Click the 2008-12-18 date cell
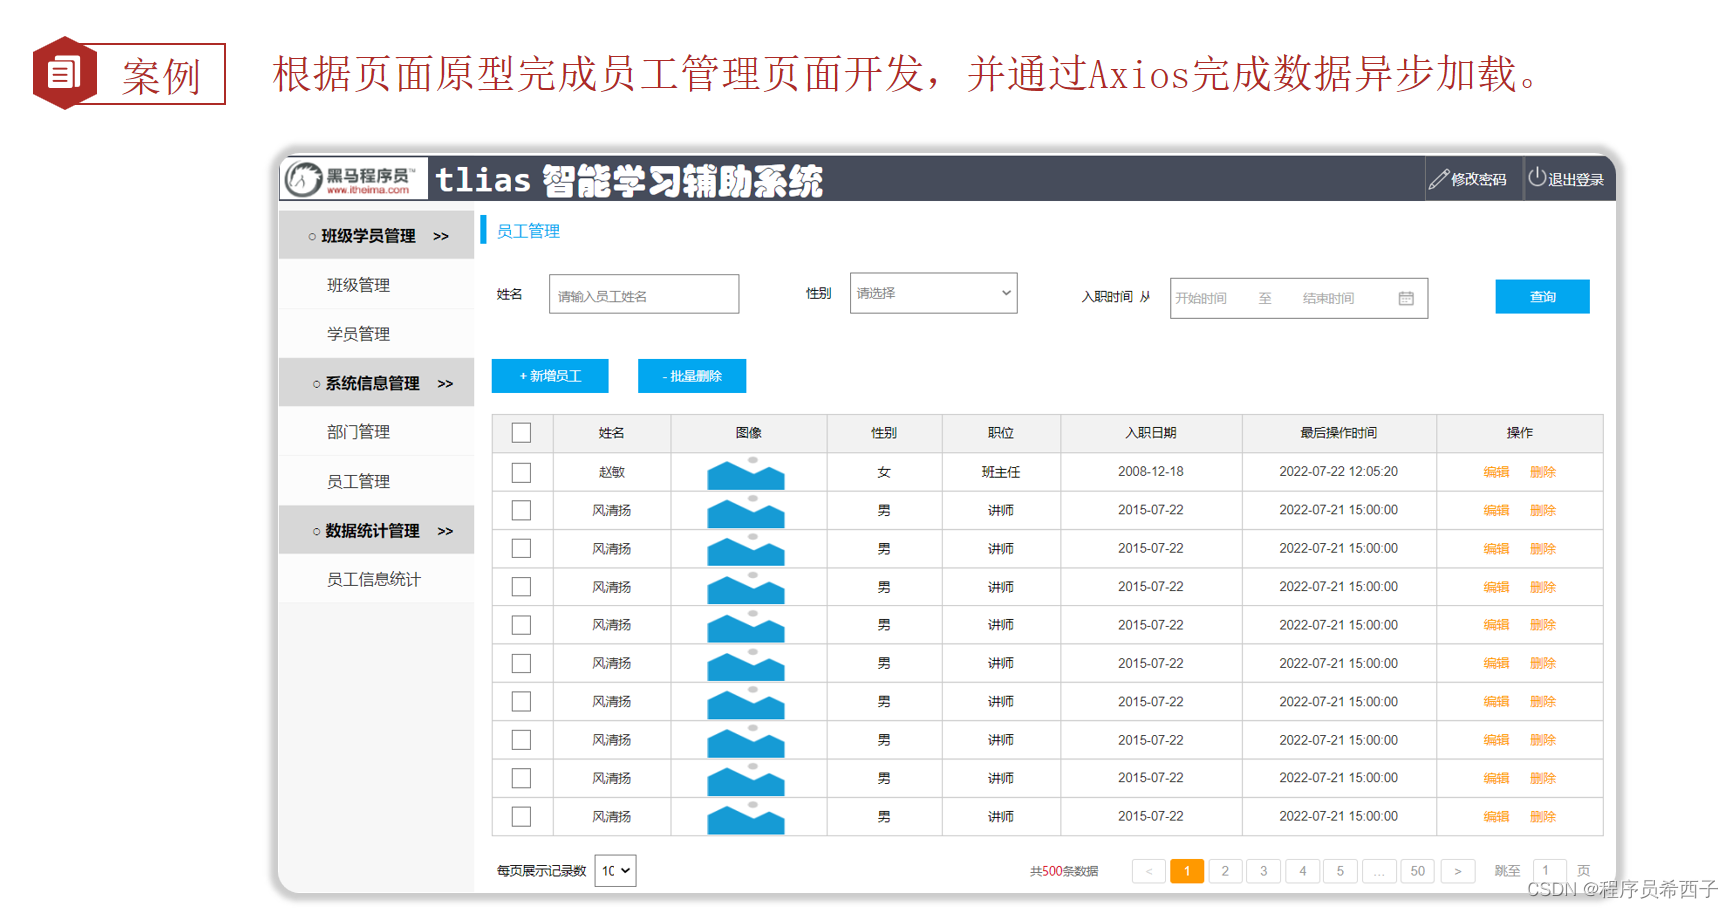Image resolution: width=1733 pixels, height=908 pixels. point(1150,472)
